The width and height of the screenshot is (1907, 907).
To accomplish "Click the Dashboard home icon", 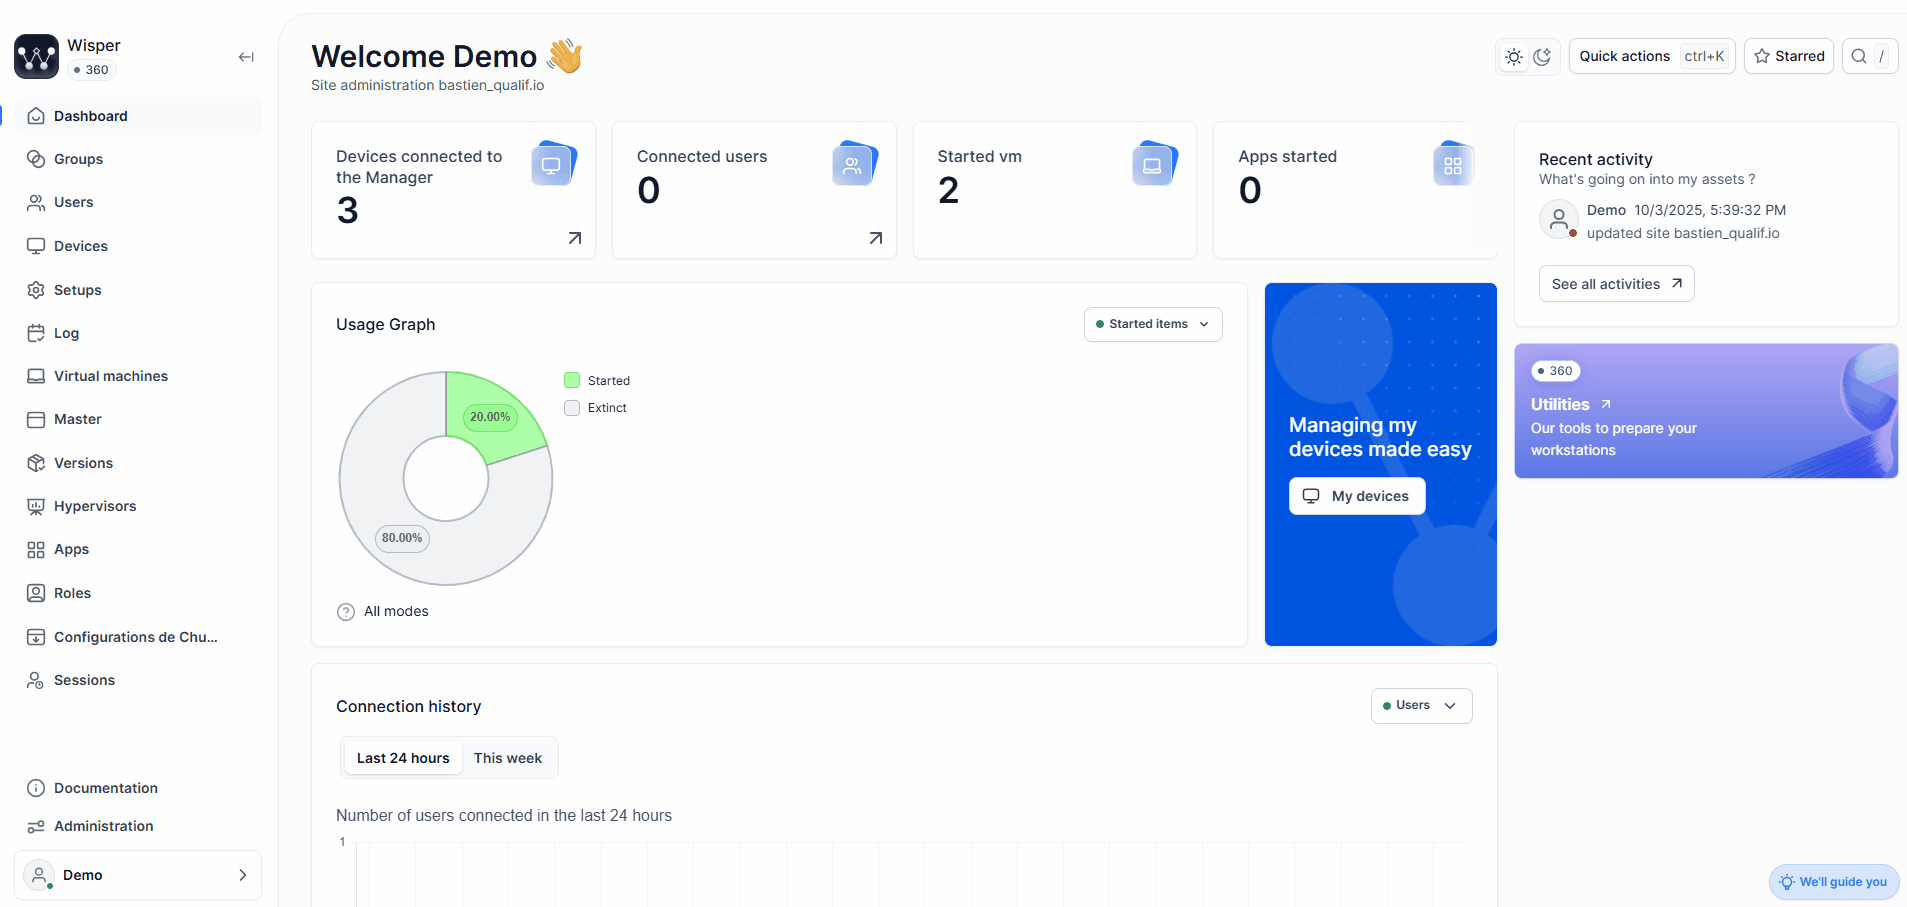I will [x=36, y=116].
